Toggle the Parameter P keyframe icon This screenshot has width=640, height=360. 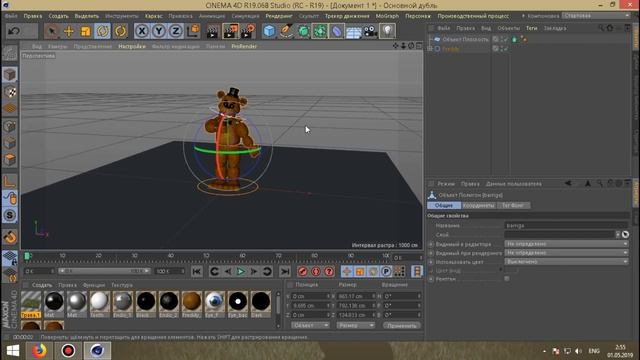386,271
